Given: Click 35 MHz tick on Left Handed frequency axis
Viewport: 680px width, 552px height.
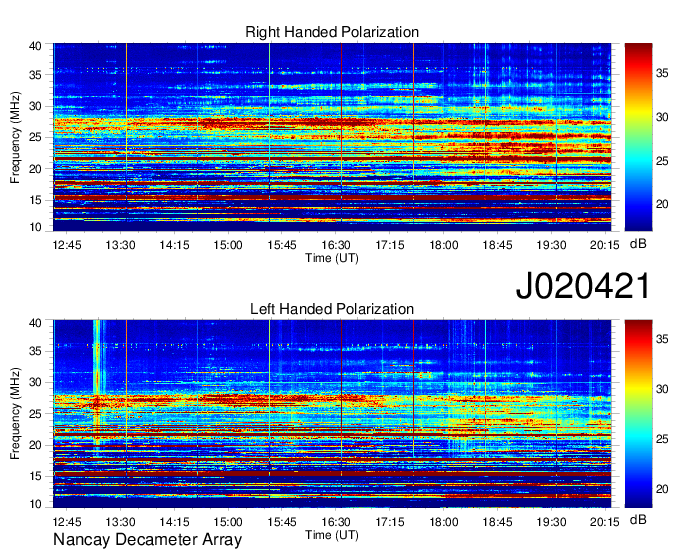Looking at the screenshot, I should click(36, 351).
